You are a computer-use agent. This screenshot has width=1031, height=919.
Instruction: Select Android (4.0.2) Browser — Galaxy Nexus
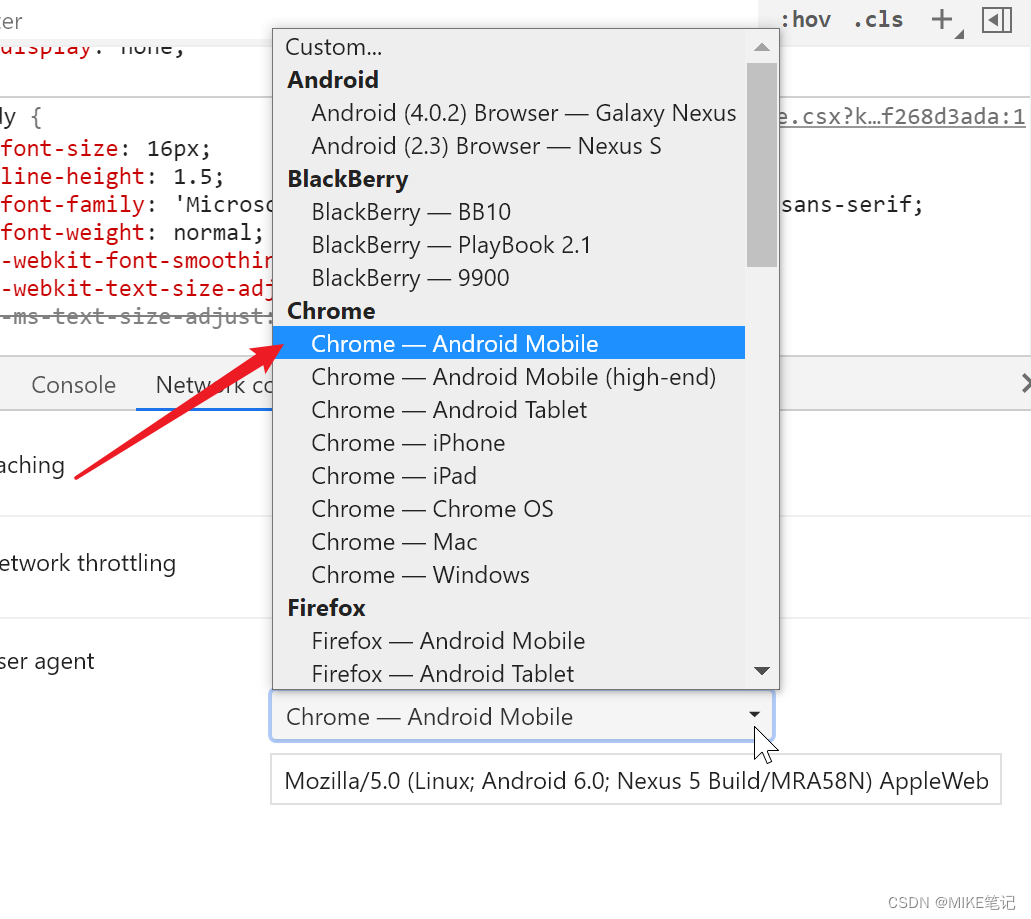509,113
